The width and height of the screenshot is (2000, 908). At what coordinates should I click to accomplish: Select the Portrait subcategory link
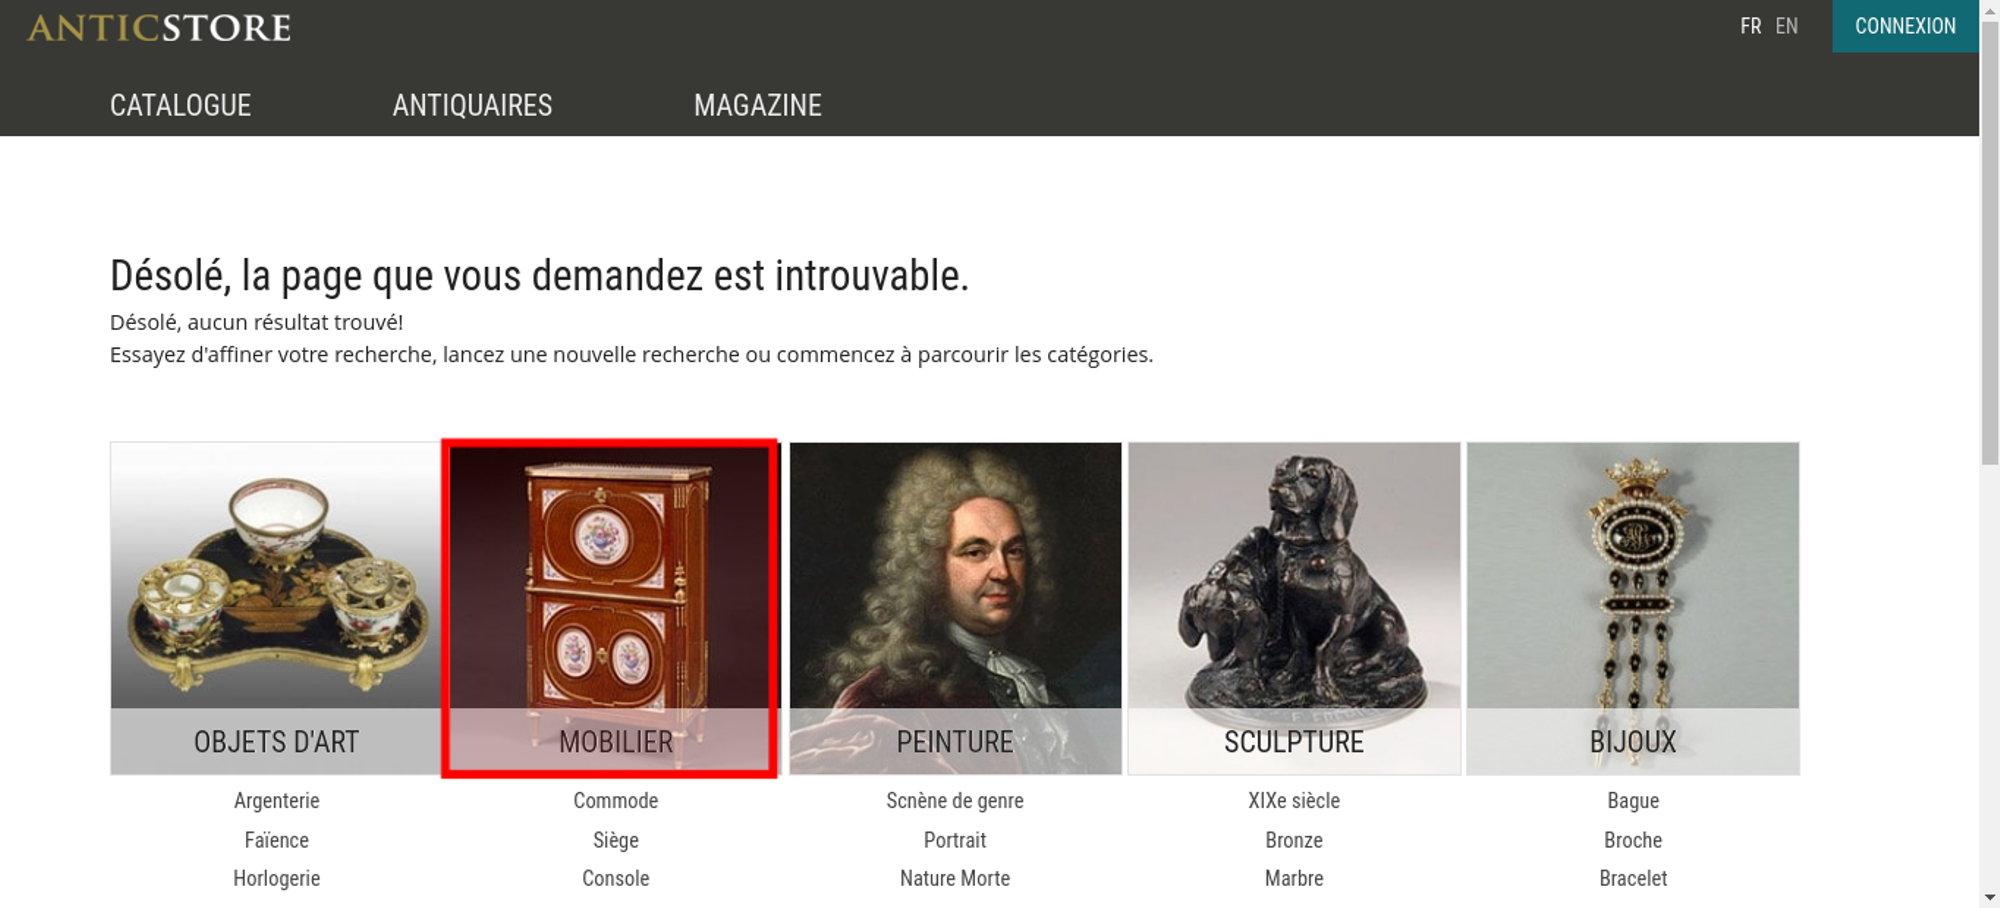point(955,840)
